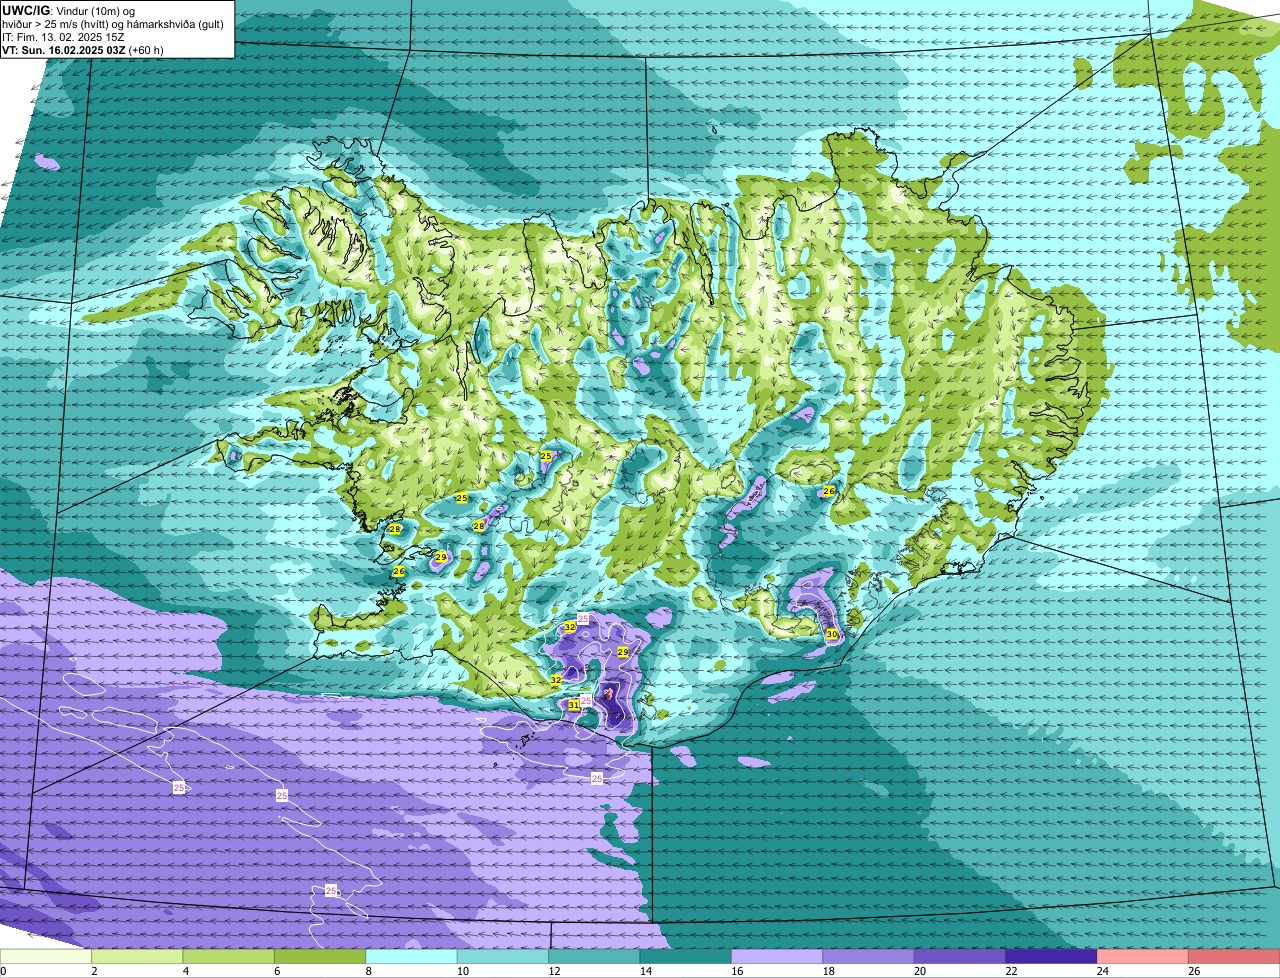Click the legend scale number 18
The image size is (1280, 978).
[827, 971]
